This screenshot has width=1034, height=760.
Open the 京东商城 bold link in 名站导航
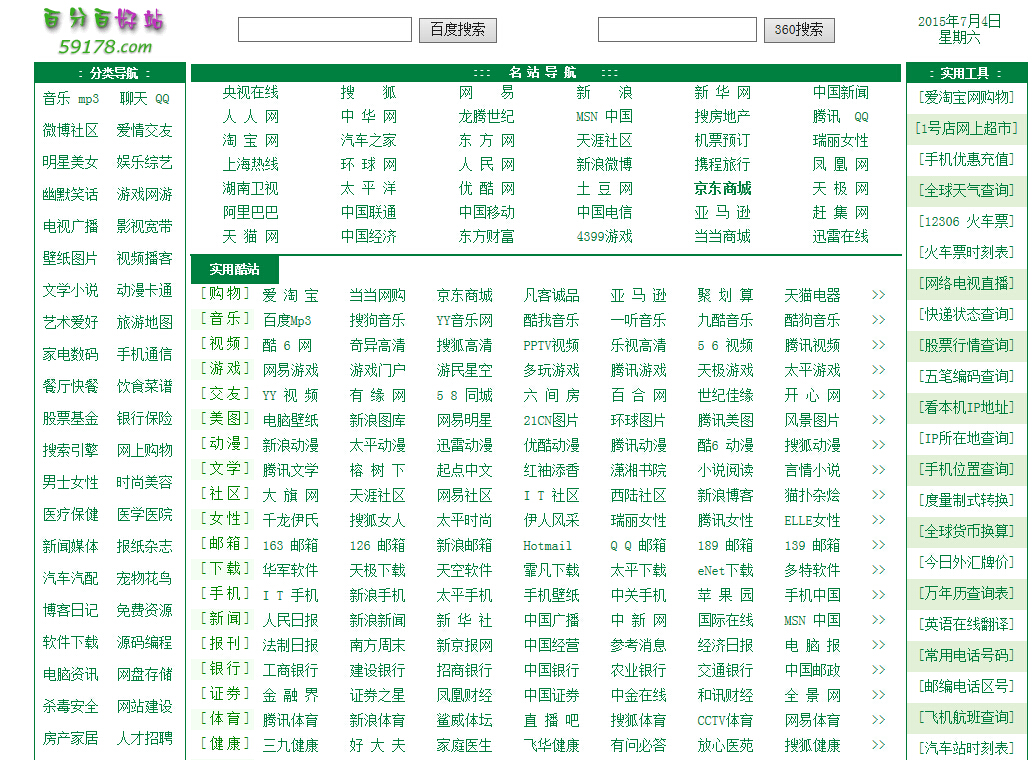[723, 189]
